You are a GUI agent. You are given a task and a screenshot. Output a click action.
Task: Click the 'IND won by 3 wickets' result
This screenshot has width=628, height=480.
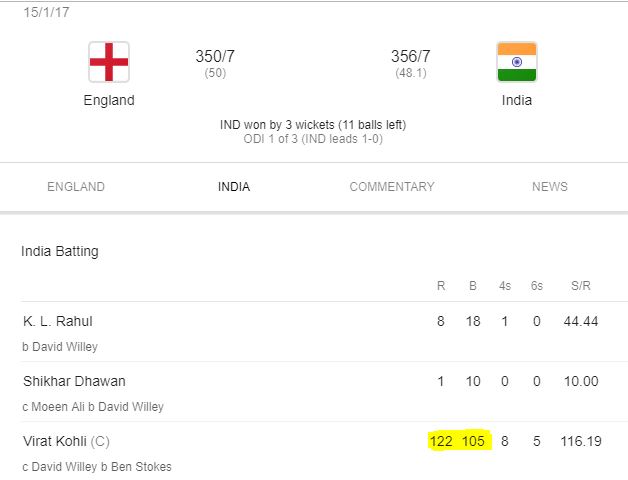[313, 125]
